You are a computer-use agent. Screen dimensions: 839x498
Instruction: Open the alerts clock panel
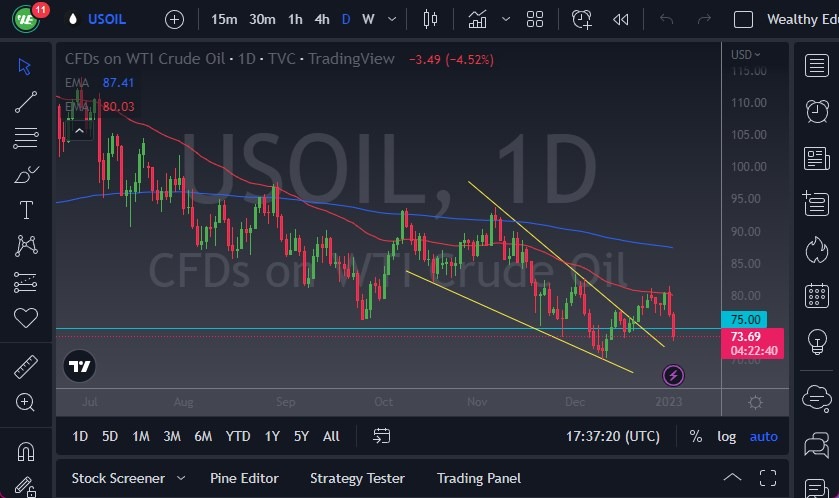tap(817, 110)
